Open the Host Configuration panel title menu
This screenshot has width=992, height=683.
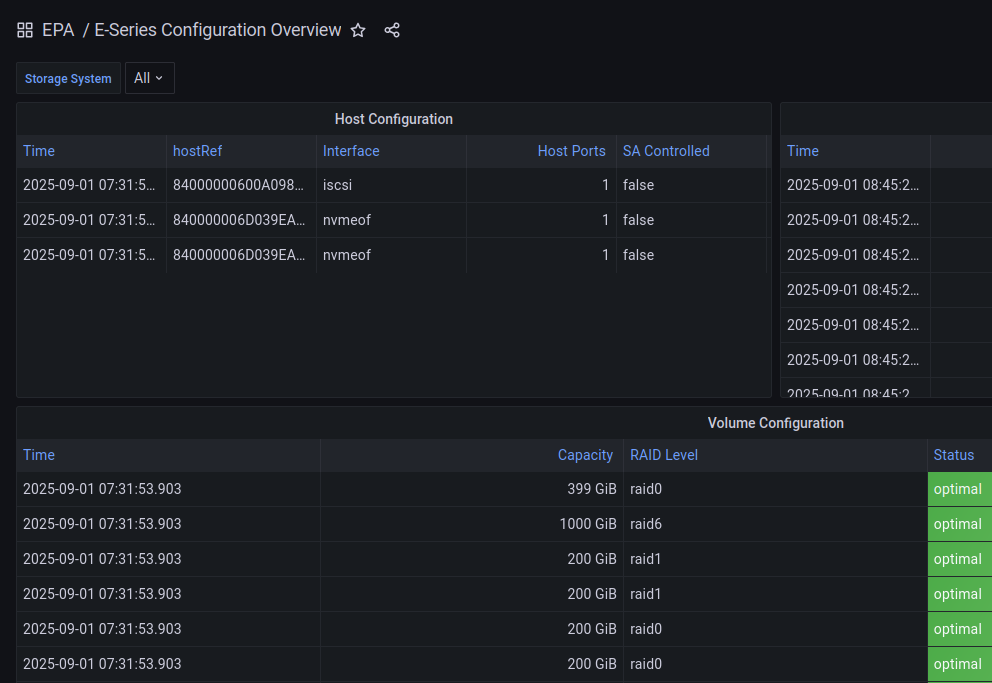point(394,119)
